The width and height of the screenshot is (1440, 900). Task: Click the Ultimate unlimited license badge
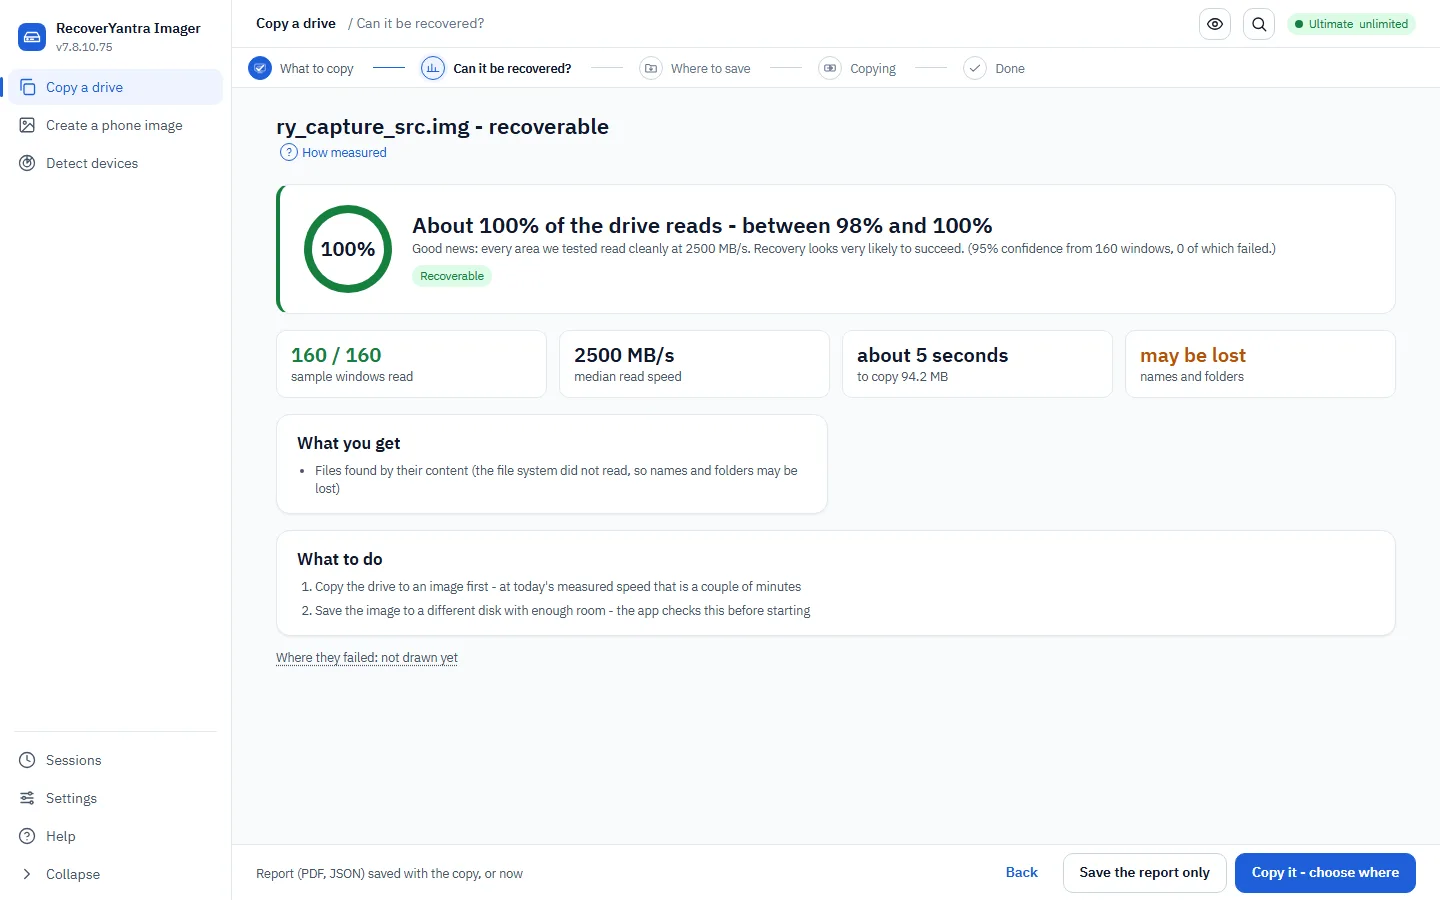(x=1351, y=24)
